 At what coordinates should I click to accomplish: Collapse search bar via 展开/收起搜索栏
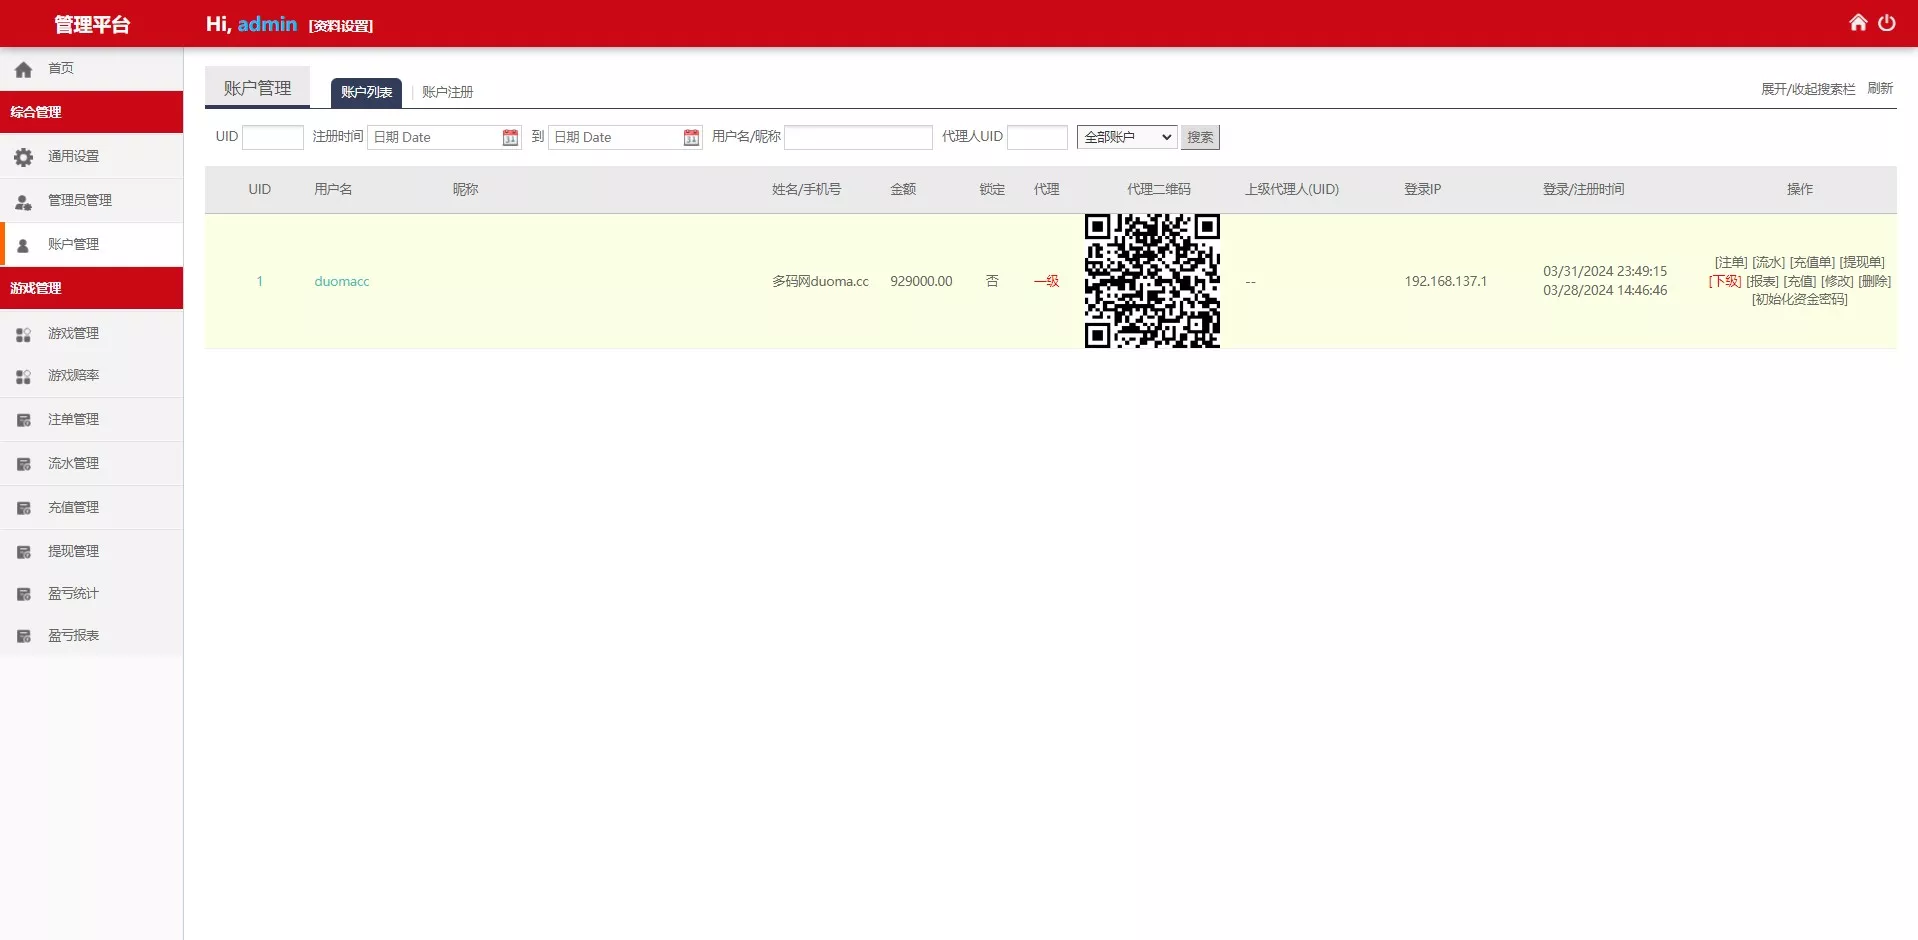tap(1806, 88)
